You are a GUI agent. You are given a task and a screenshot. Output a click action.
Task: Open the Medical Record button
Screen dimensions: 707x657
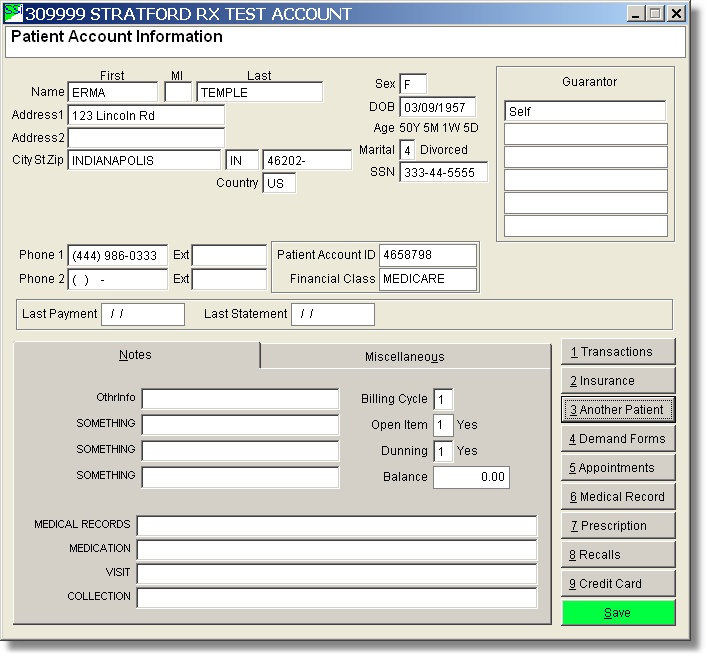pyautogui.click(x=618, y=497)
